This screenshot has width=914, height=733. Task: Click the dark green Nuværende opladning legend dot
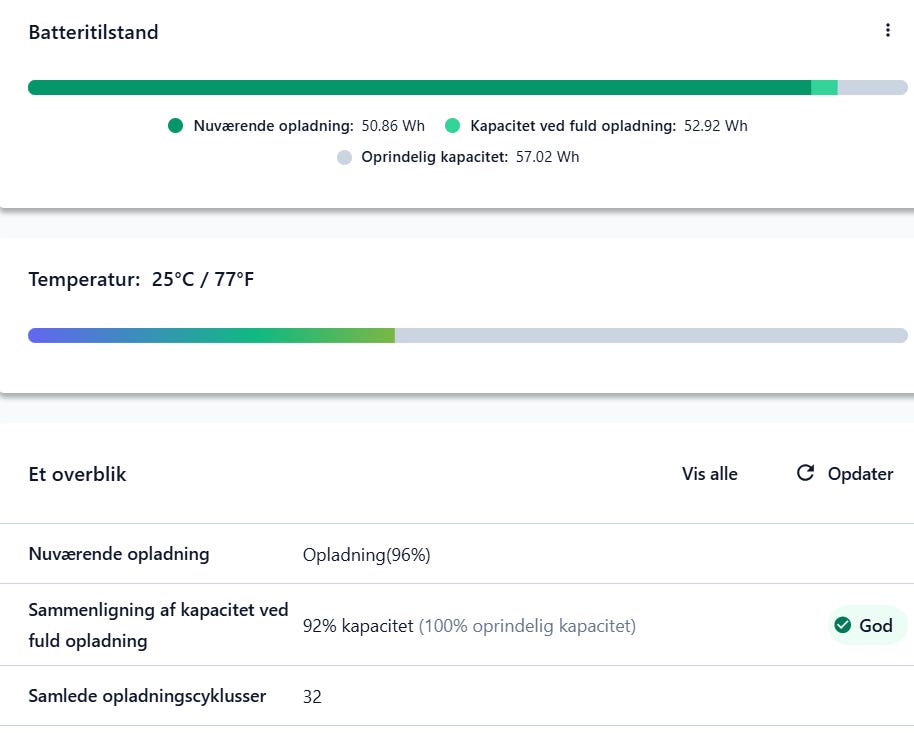[x=176, y=126]
